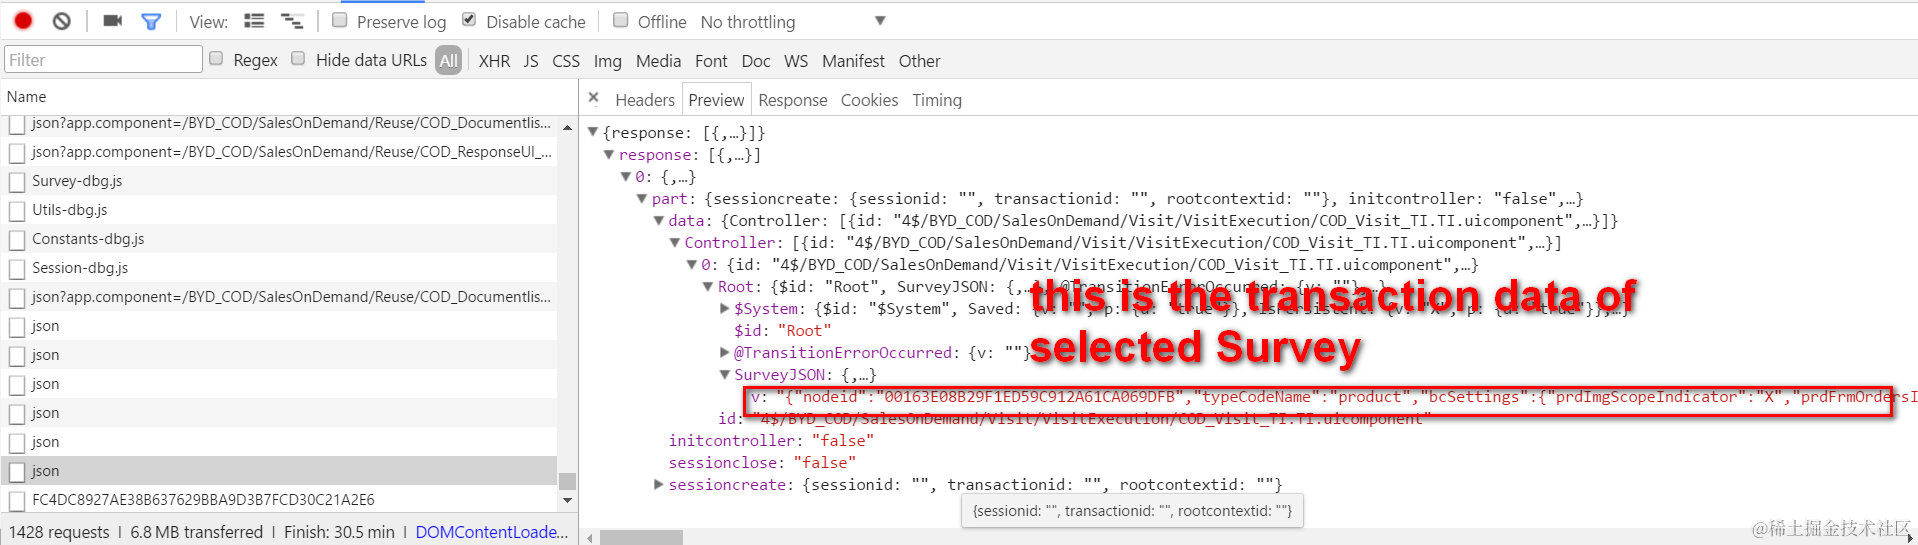
Task: Open the Timing tab
Action: coord(937,100)
